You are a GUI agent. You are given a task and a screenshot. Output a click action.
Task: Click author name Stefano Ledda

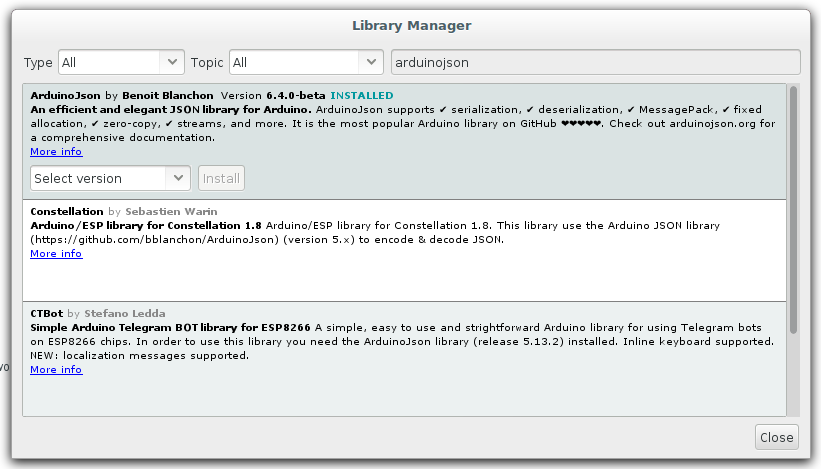tap(125, 314)
